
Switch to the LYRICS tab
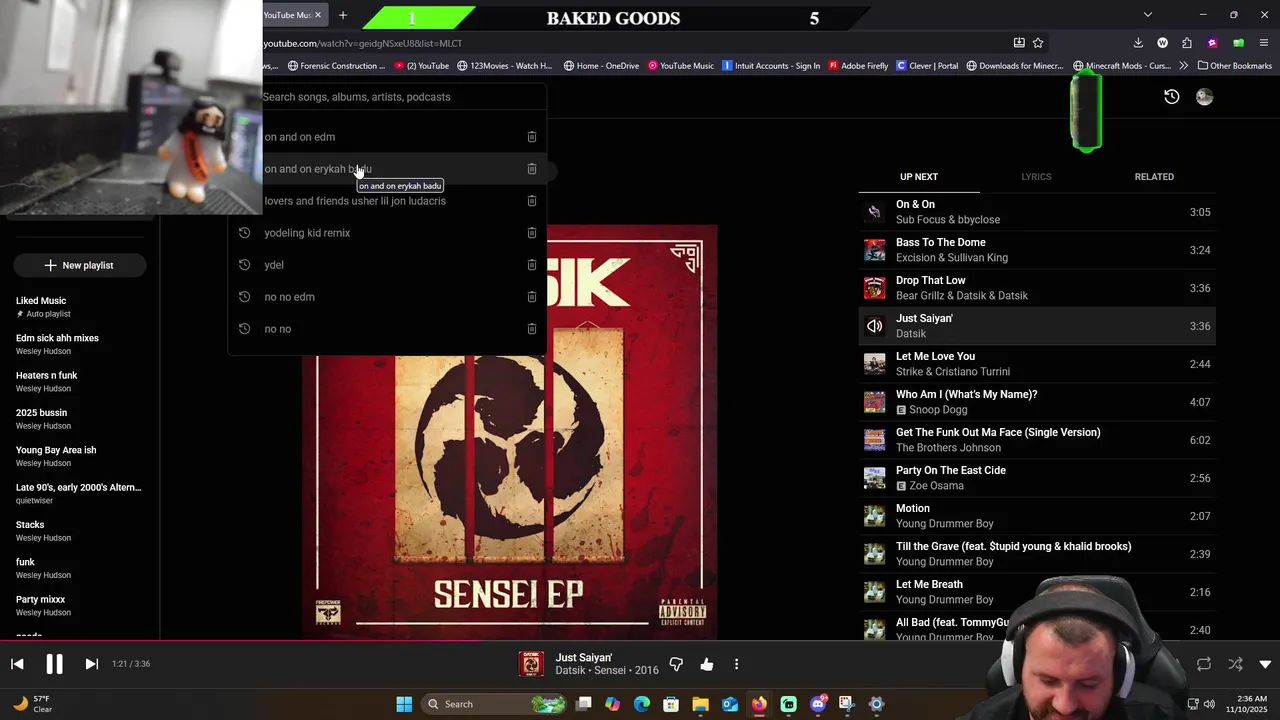pyautogui.click(x=1036, y=177)
